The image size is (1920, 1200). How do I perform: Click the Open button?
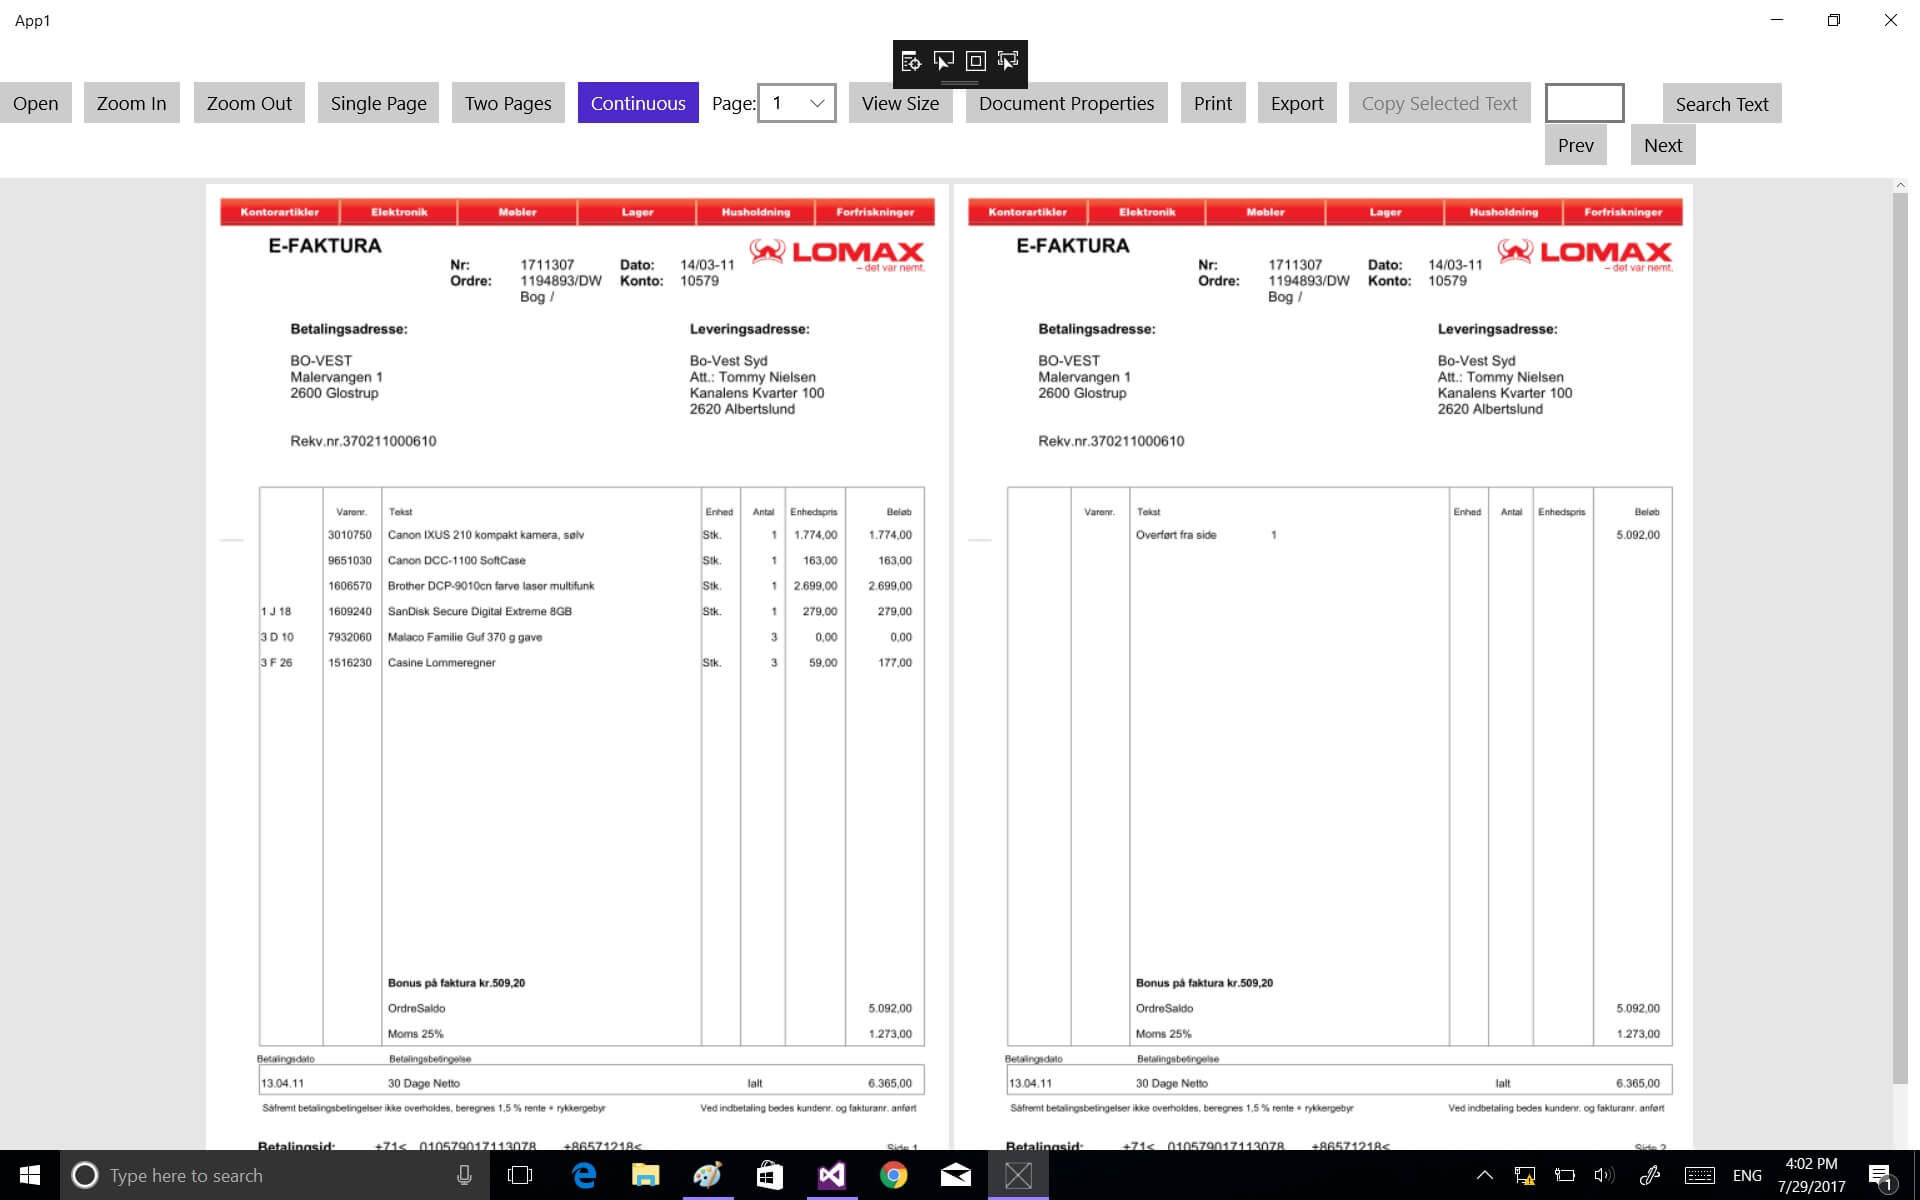point(36,103)
